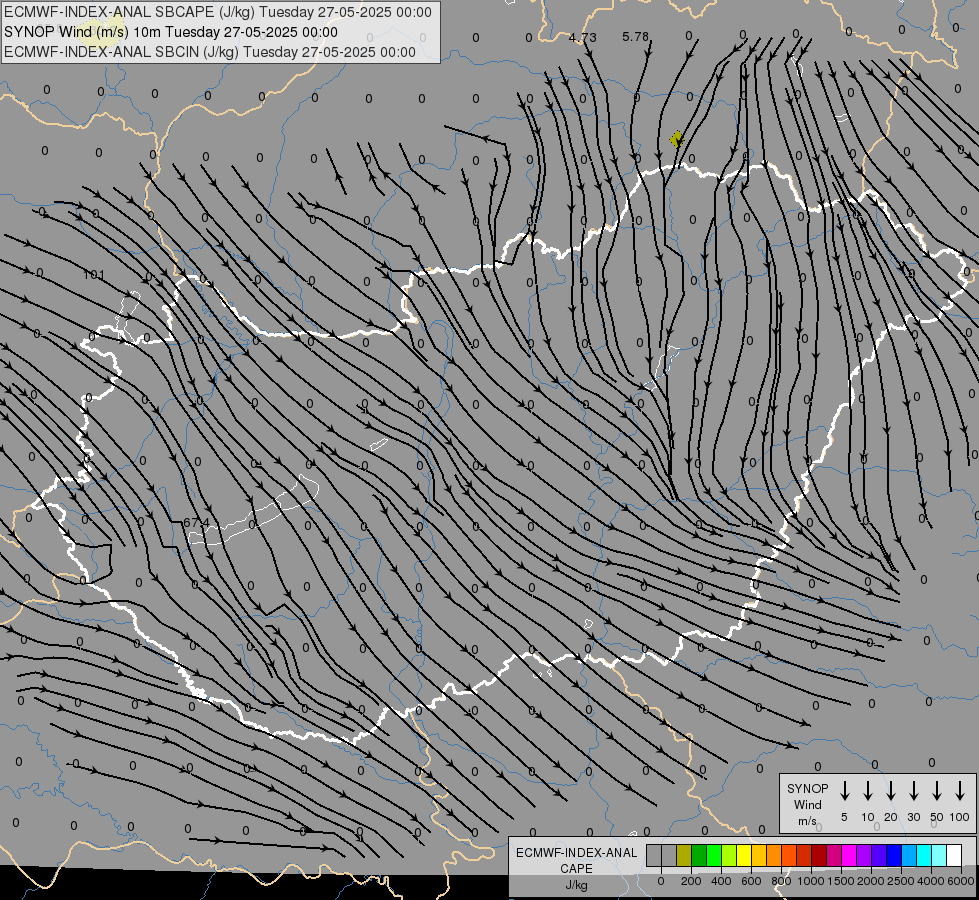Click the 5.78 value at the top of the map

636,37
